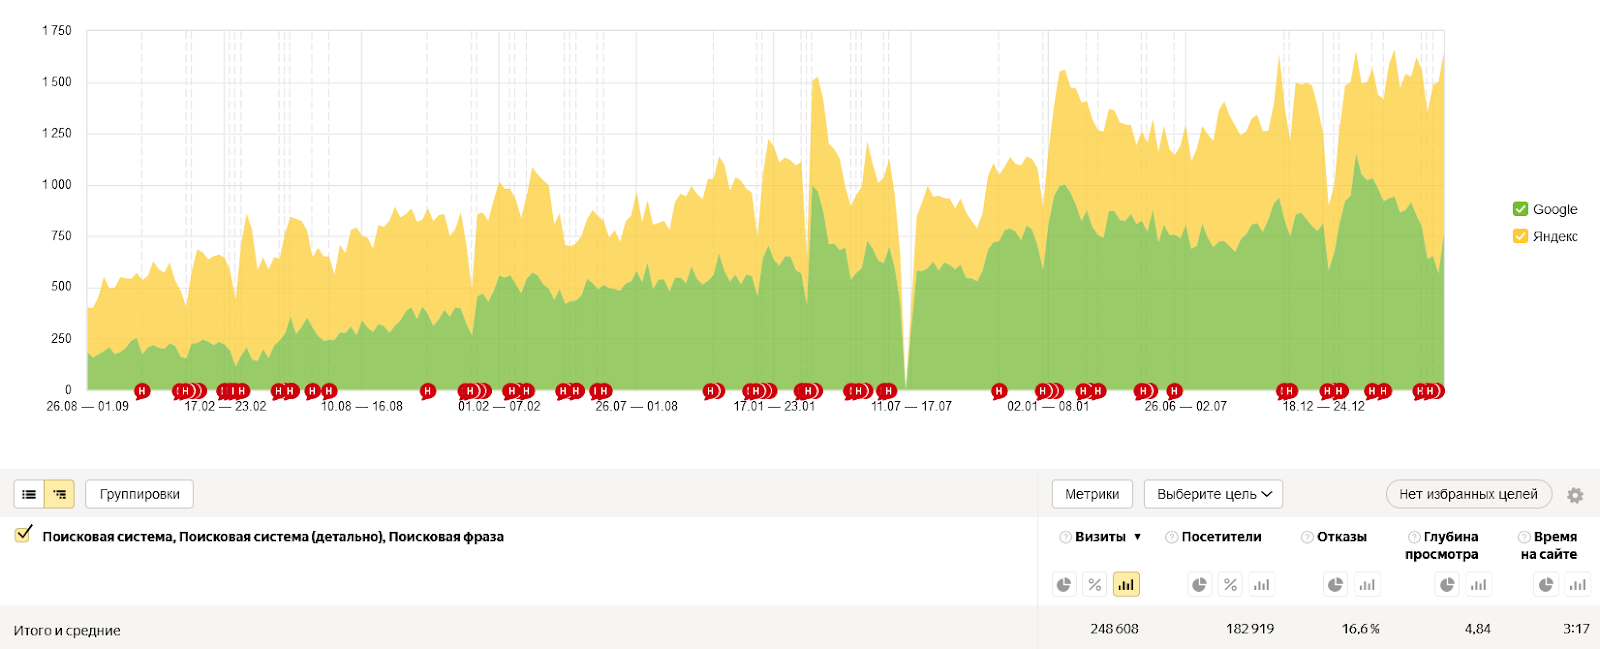Sort by Визиты column arrow
This screenshot has height=649, width=1600.
(1137, 538)
